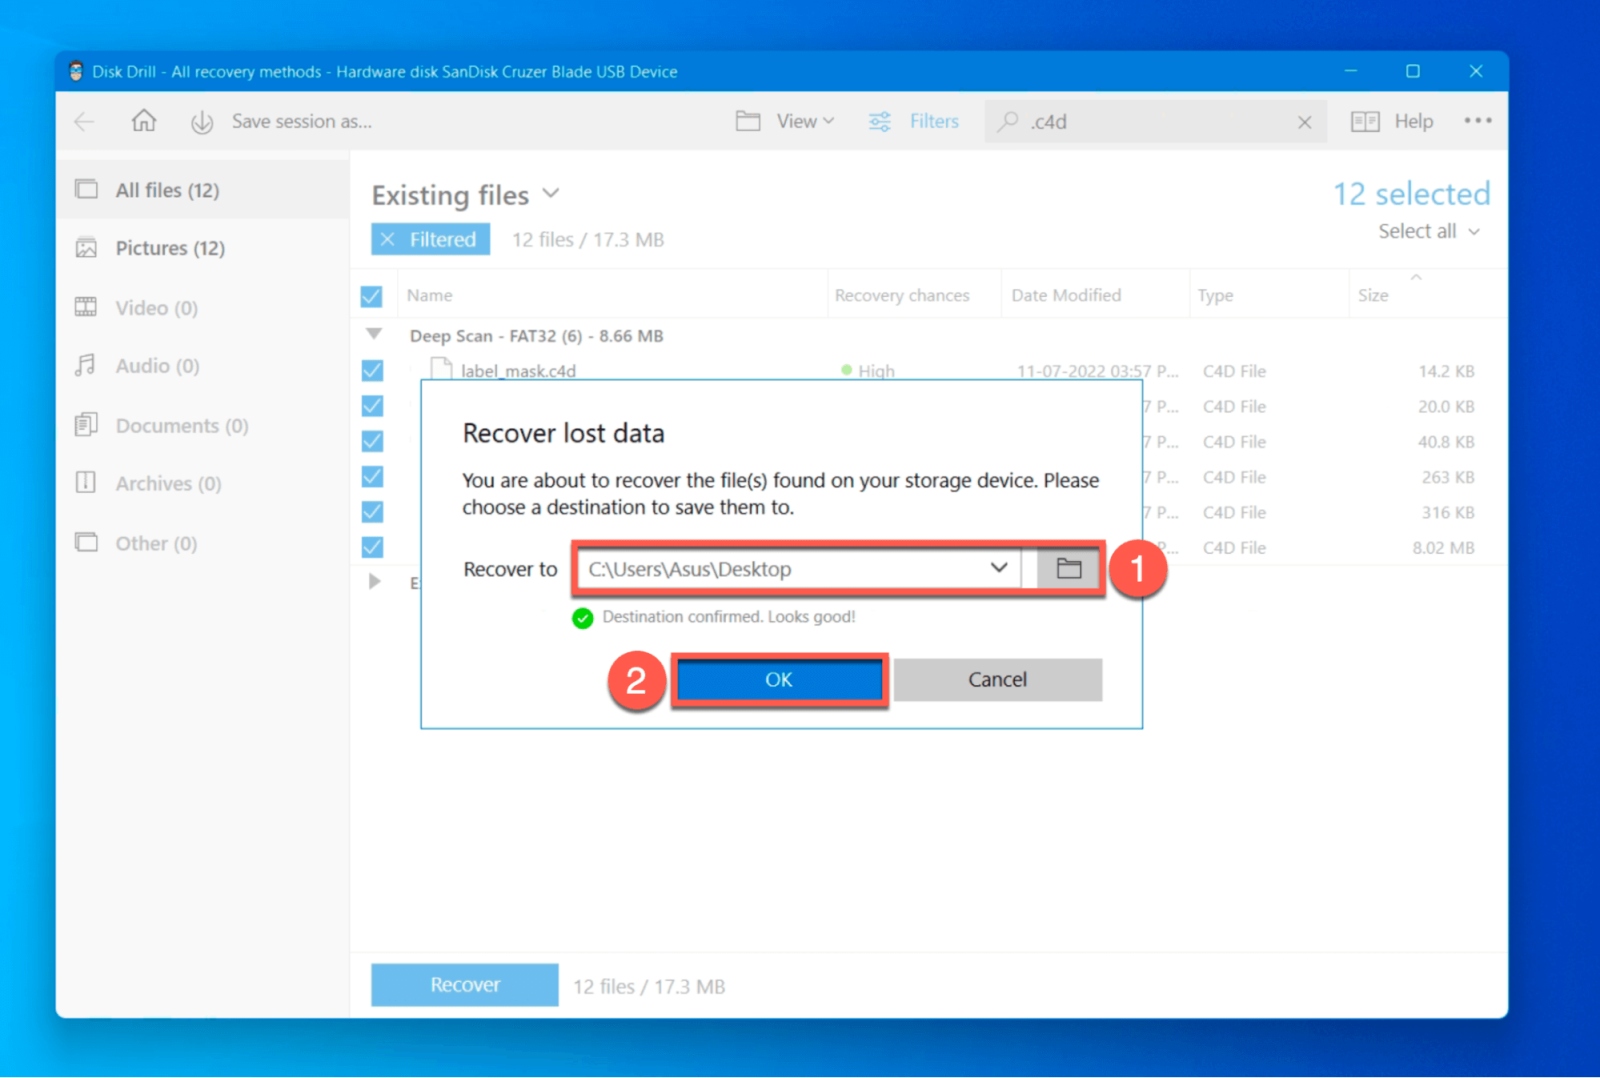
Task: Click the save session download icon
Action: point(202,122)
